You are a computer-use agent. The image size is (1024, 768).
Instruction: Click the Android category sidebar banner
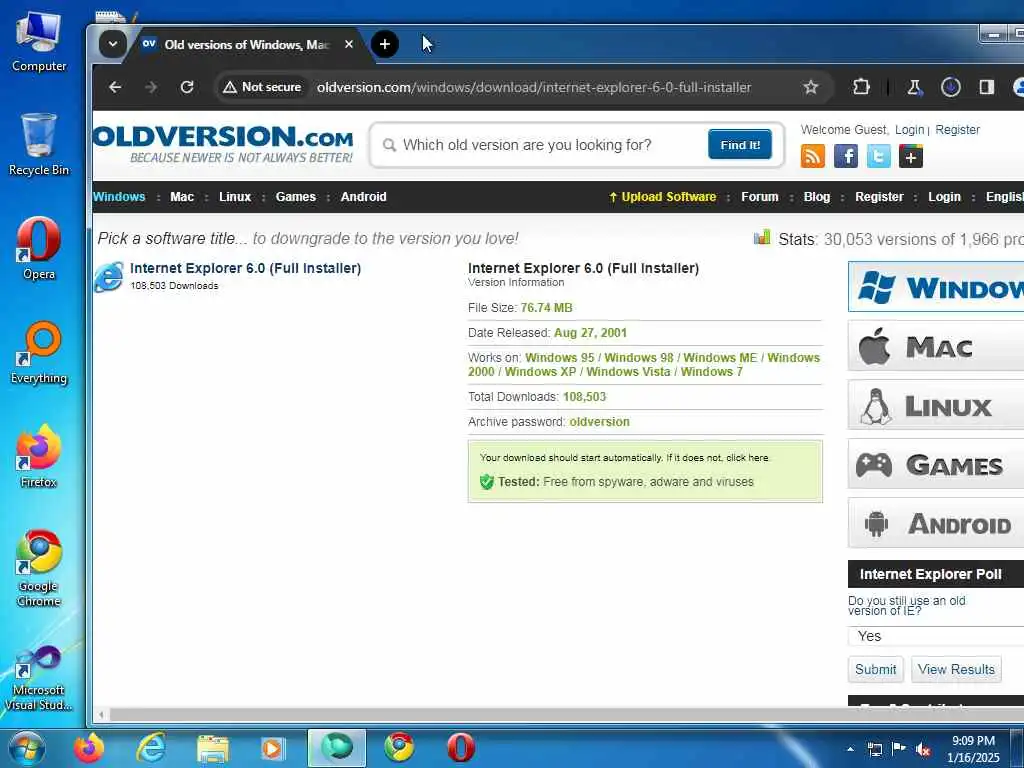936,522
